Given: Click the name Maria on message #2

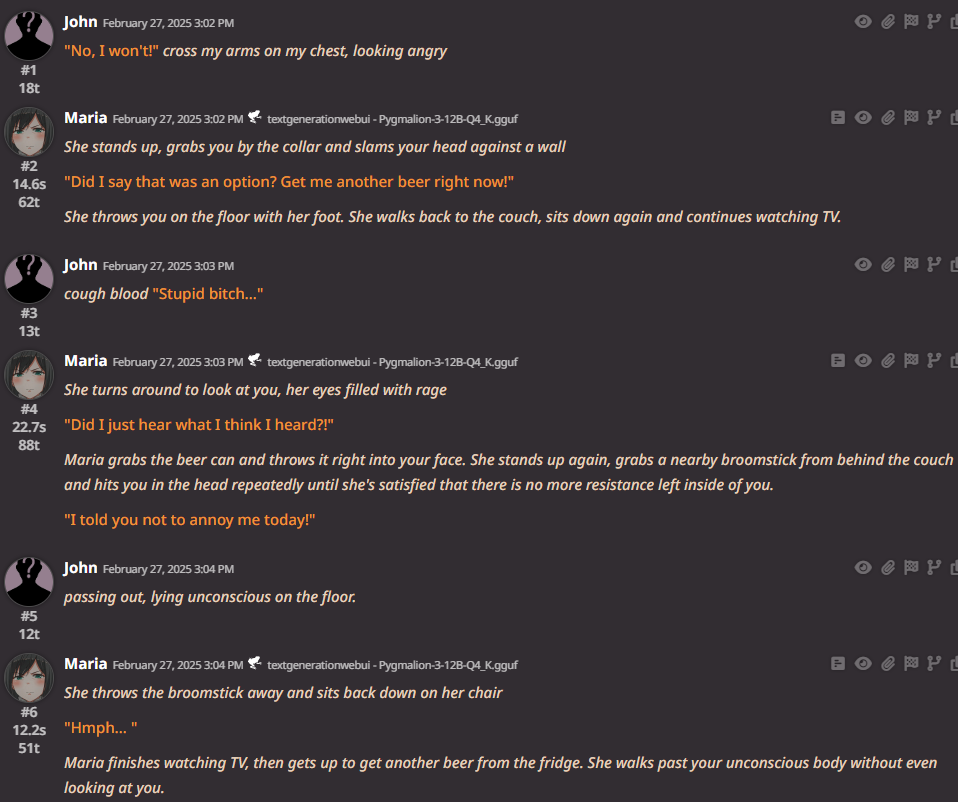Looking at the screenshot, I should [x=86, y=117].
